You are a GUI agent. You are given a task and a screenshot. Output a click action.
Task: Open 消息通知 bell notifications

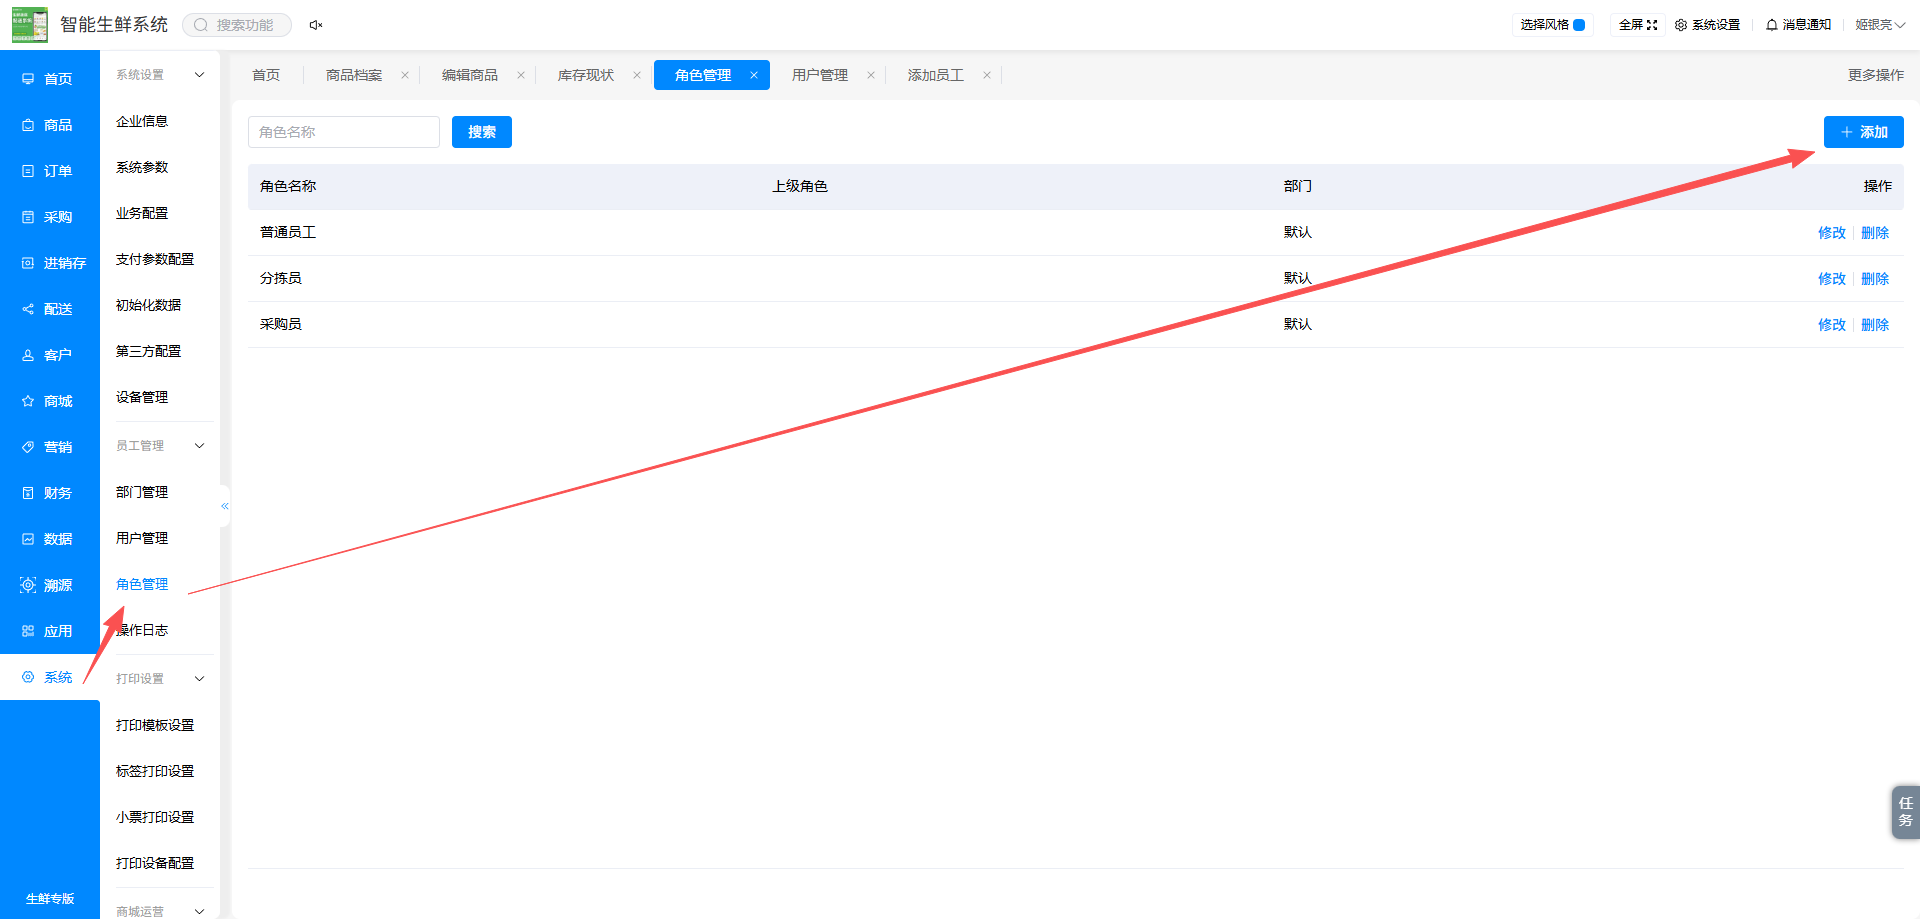1798,25
